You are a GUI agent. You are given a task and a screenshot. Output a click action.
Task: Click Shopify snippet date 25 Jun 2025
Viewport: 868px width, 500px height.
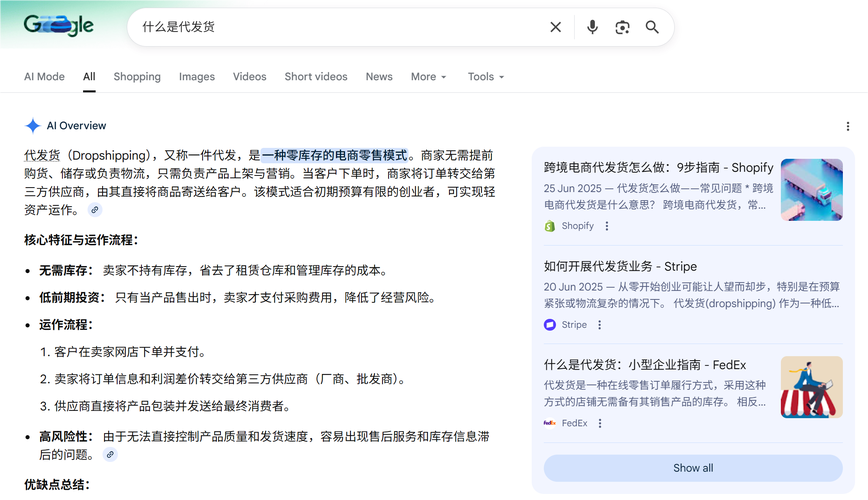(x=573, y=188)
